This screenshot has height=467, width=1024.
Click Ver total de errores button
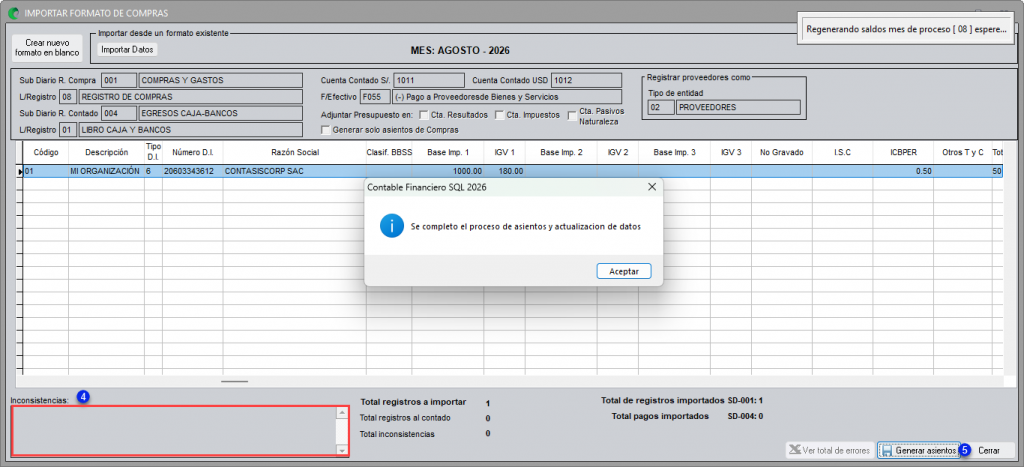click(829, 451)
